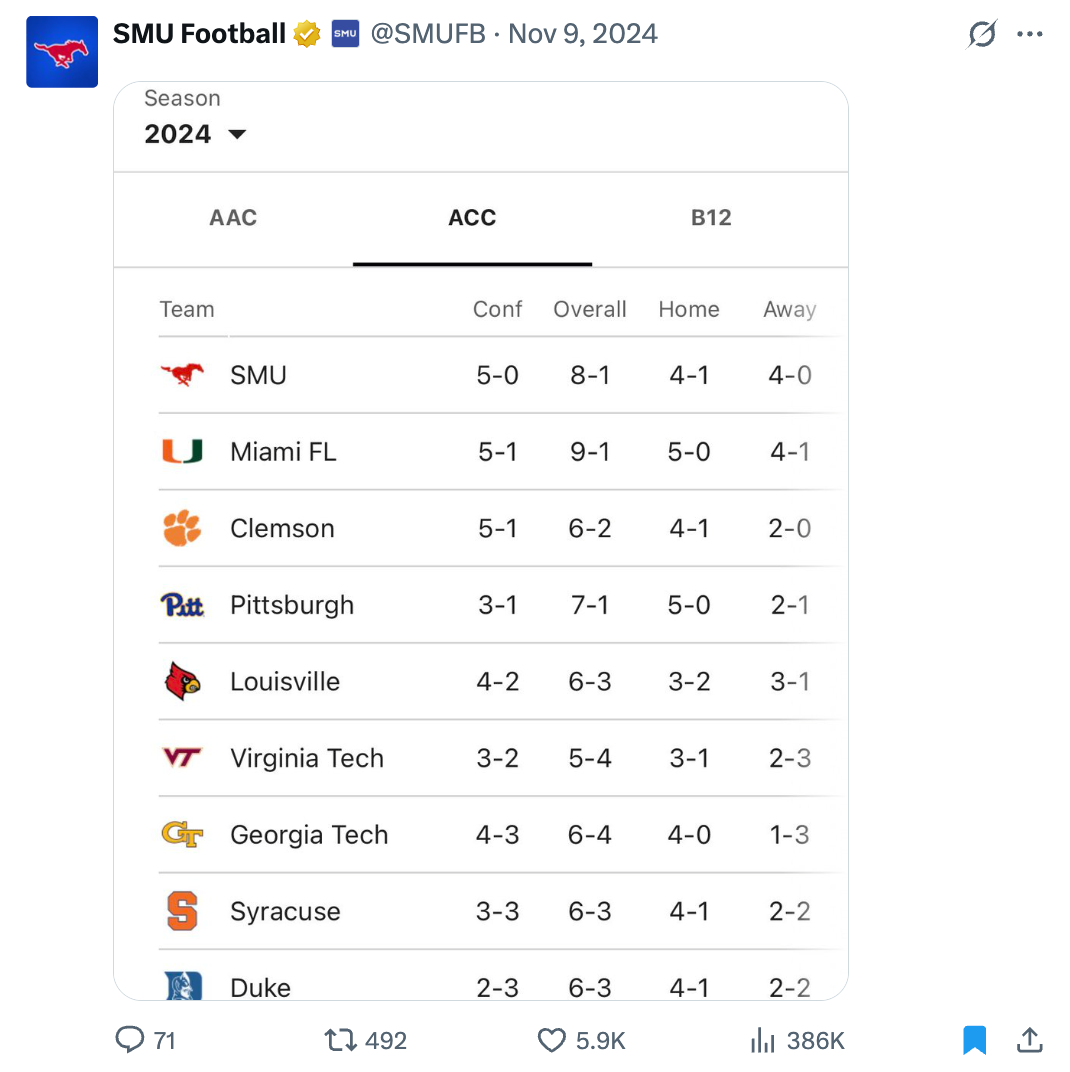Select the ACC tab

(472, 218)
